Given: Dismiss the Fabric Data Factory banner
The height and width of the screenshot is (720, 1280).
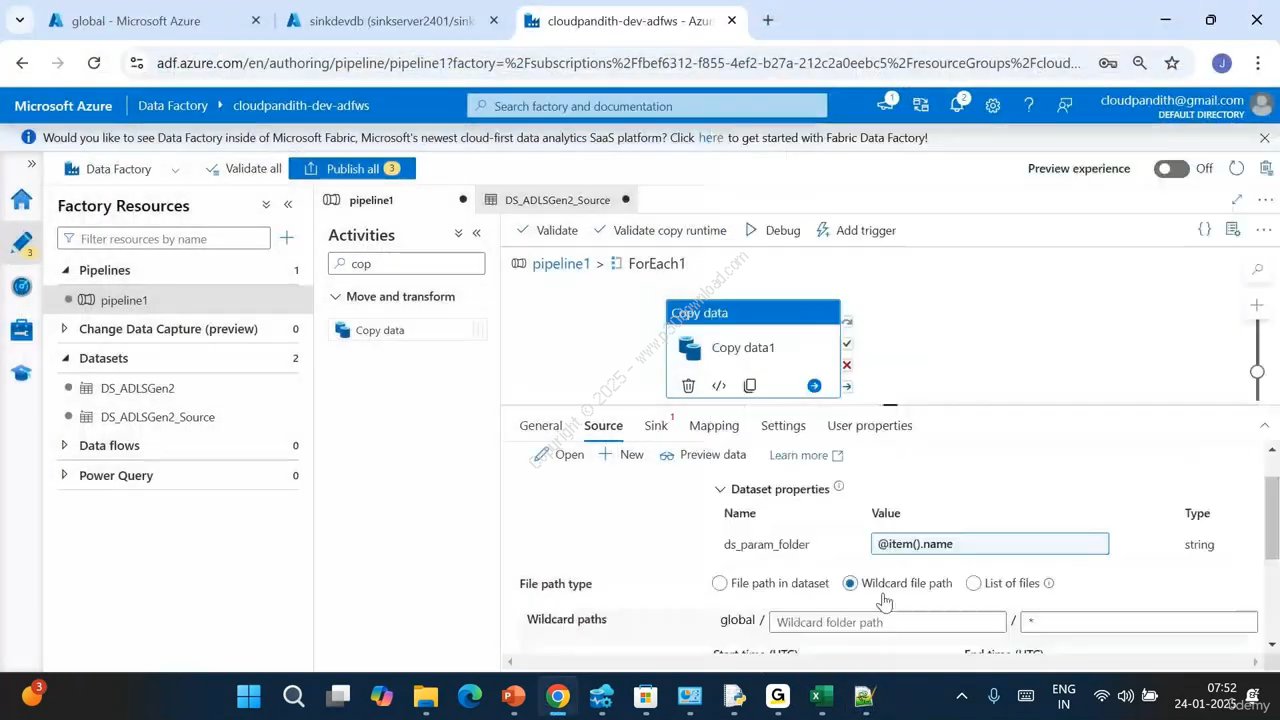Looking at the screenshot, I should (1264, 138).
